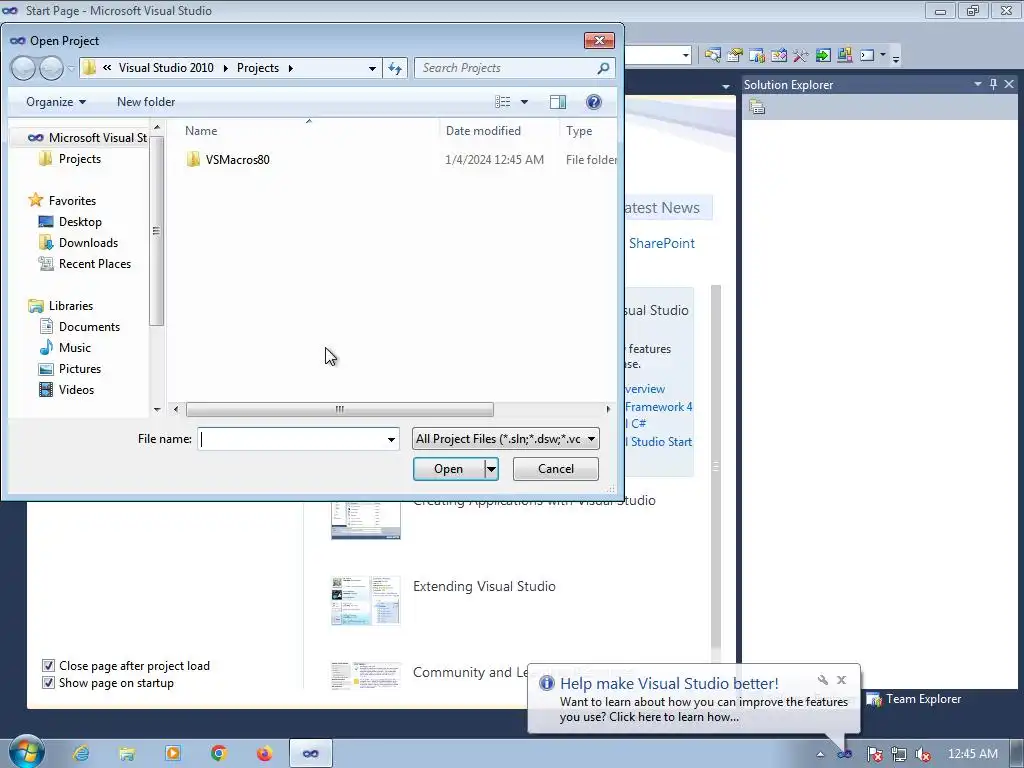Open recent pages dropdown next to forward arrow
Image resolution: width=1024 pixels, height=768 pixels.
tap(71, 68)
